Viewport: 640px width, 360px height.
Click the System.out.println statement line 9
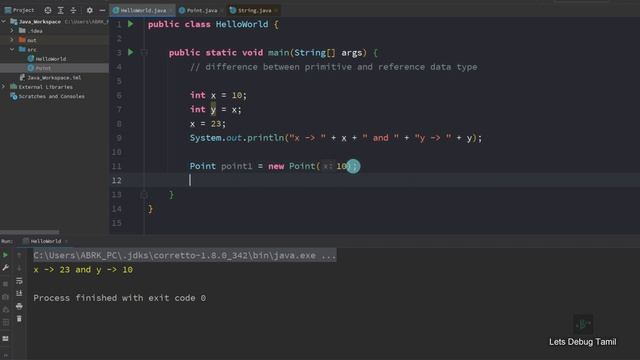click(336, 138)
